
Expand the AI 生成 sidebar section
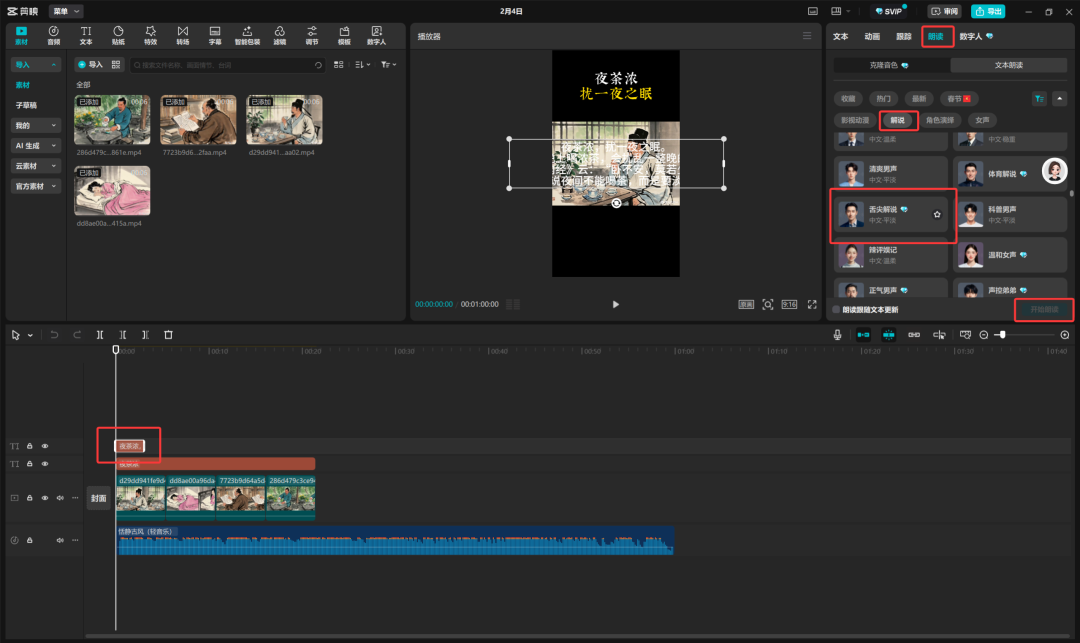(36, 145)
